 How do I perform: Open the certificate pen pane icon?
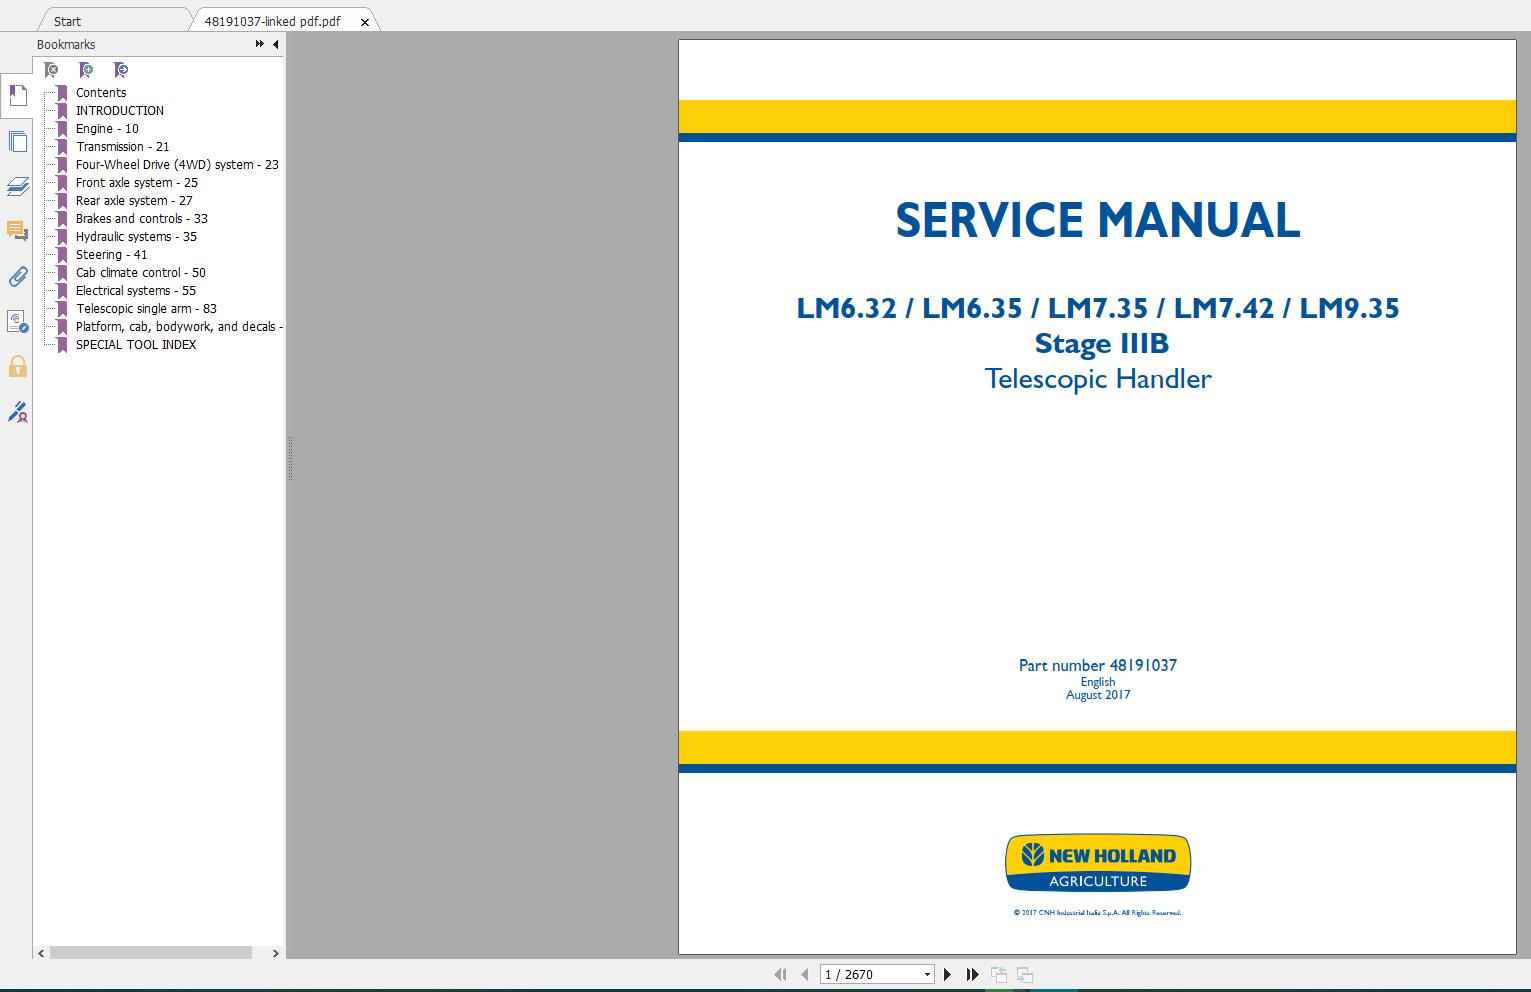click(x=17, y=412)
